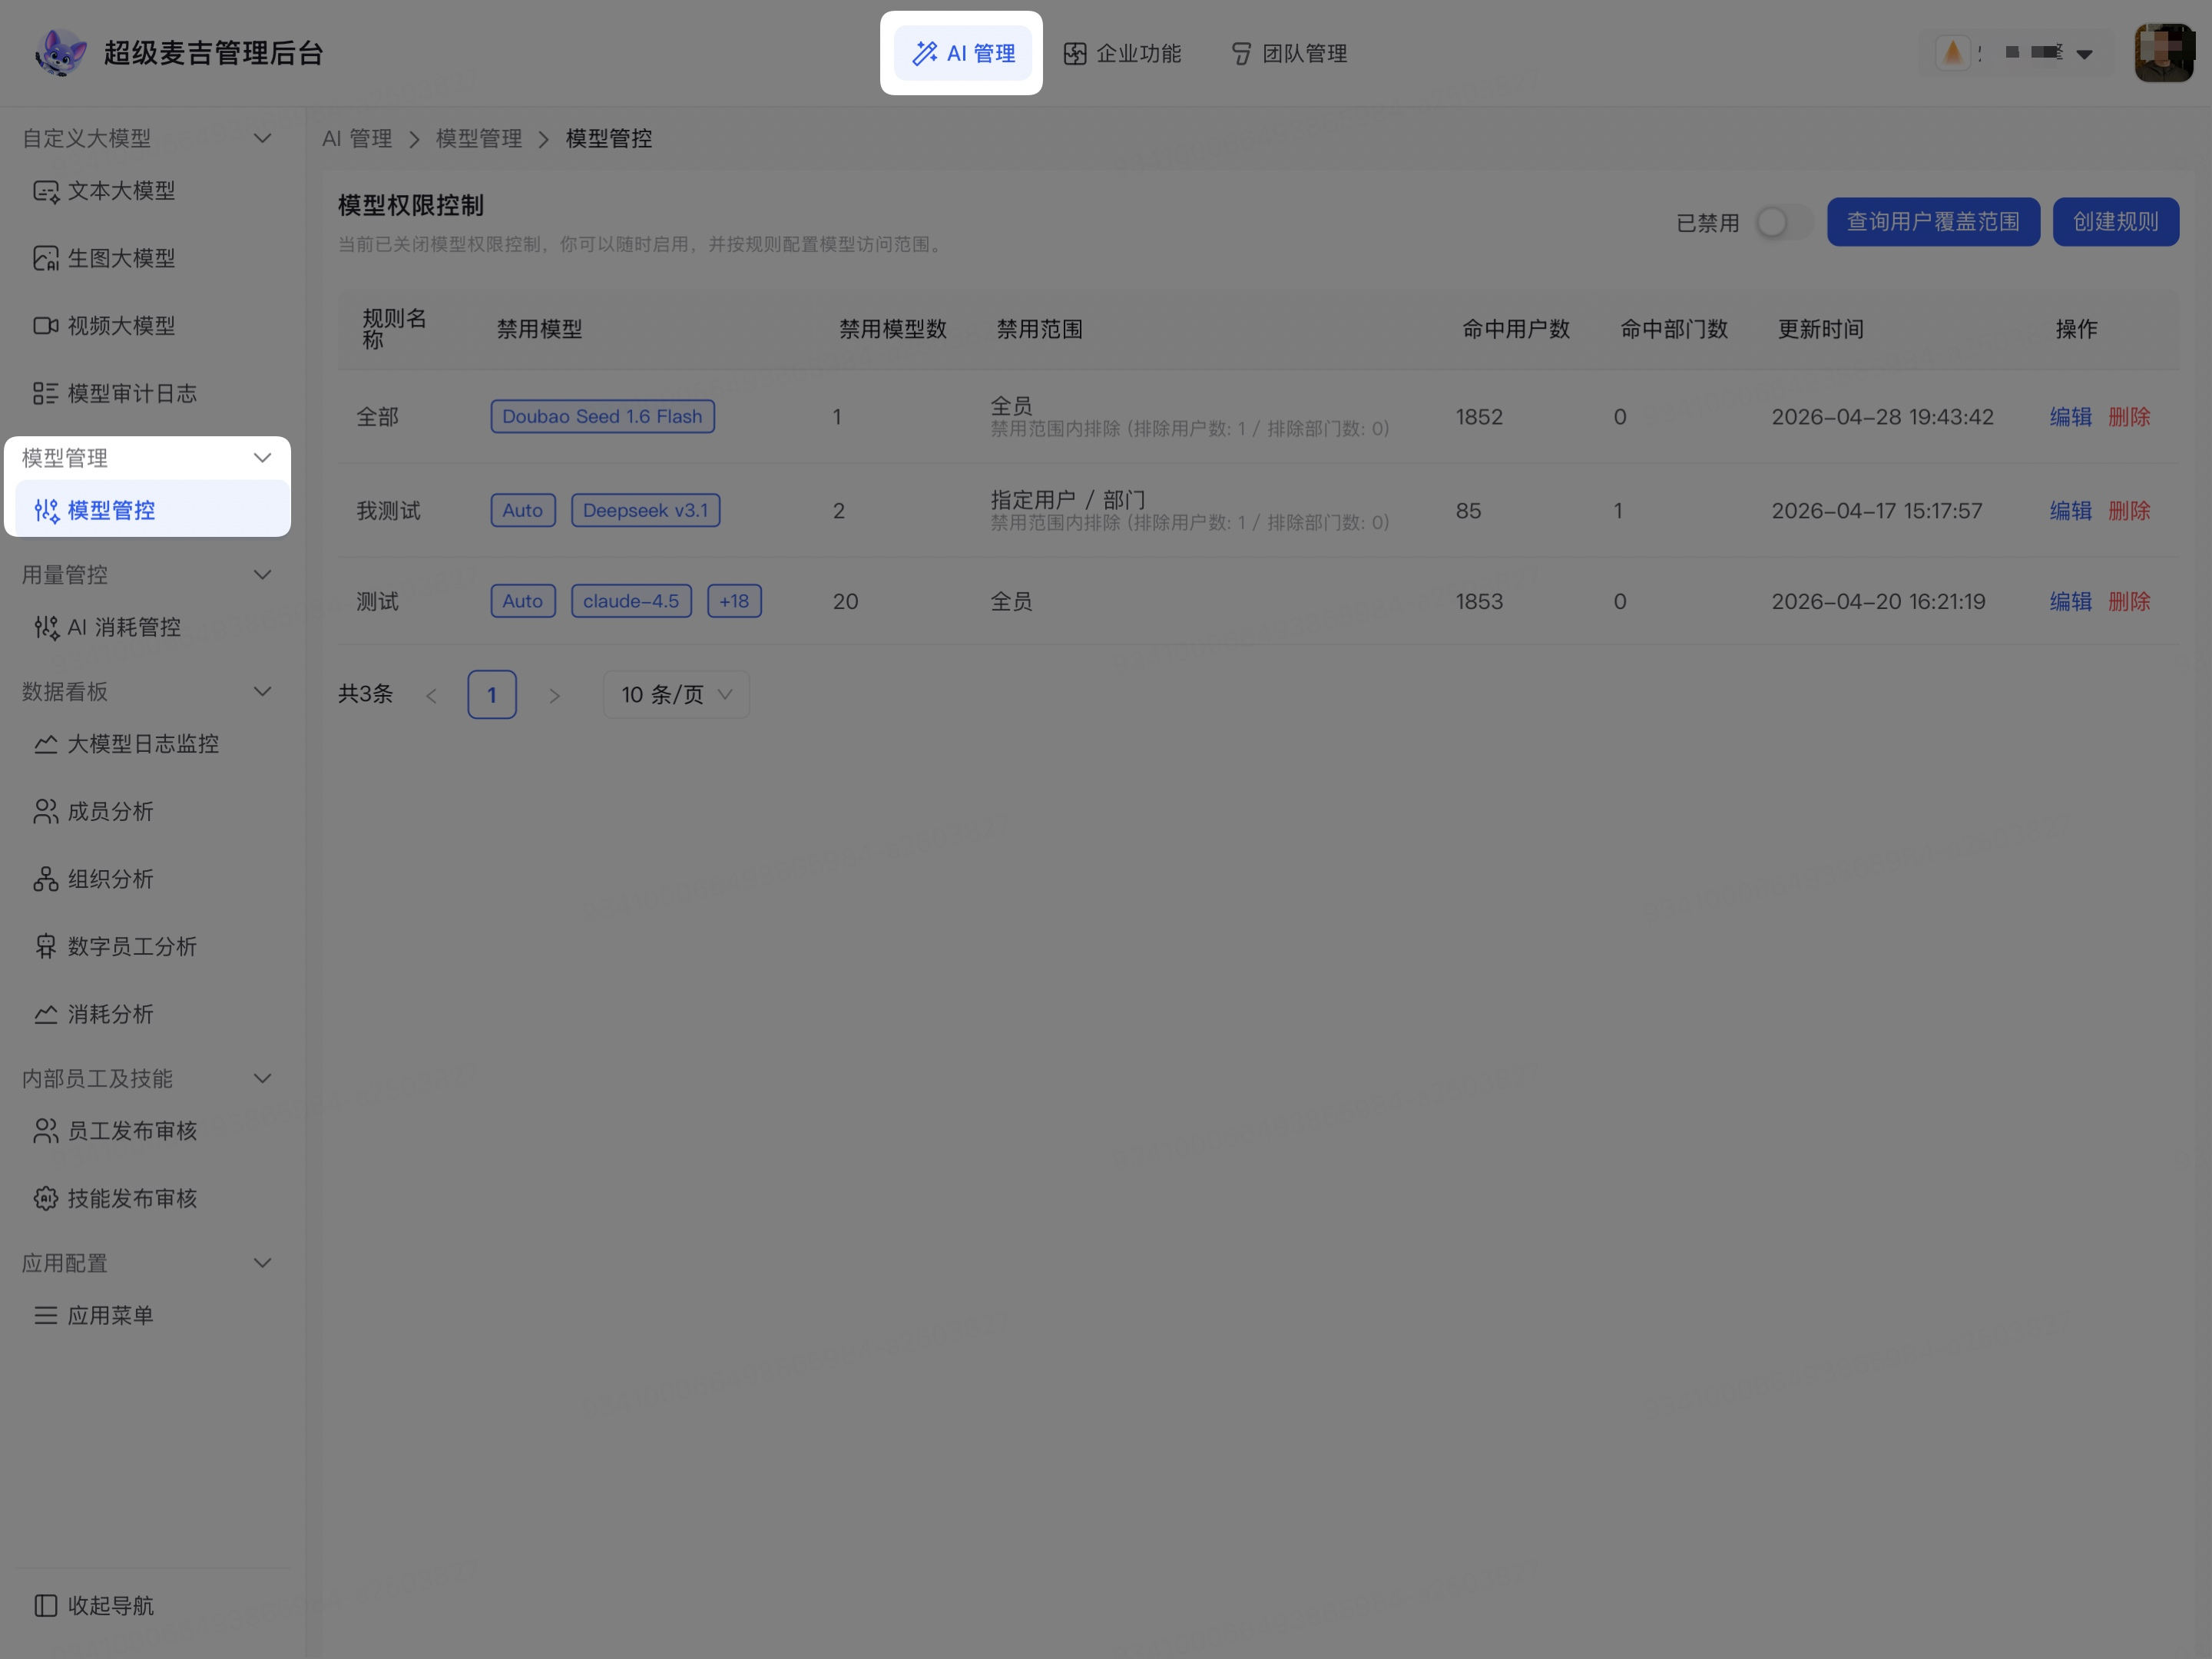Switch to the 团队管理 top tab

[x=1289, y=53]
